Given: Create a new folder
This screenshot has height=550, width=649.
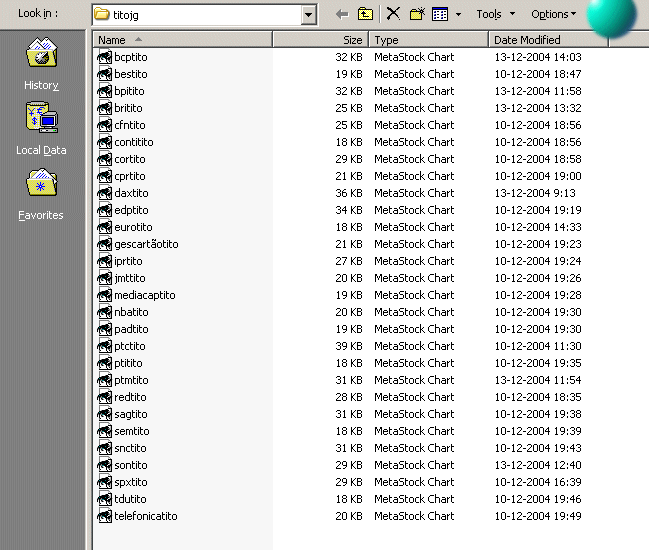Looking at the screenshot, I should pyautogui.click(x=417, y=14).
